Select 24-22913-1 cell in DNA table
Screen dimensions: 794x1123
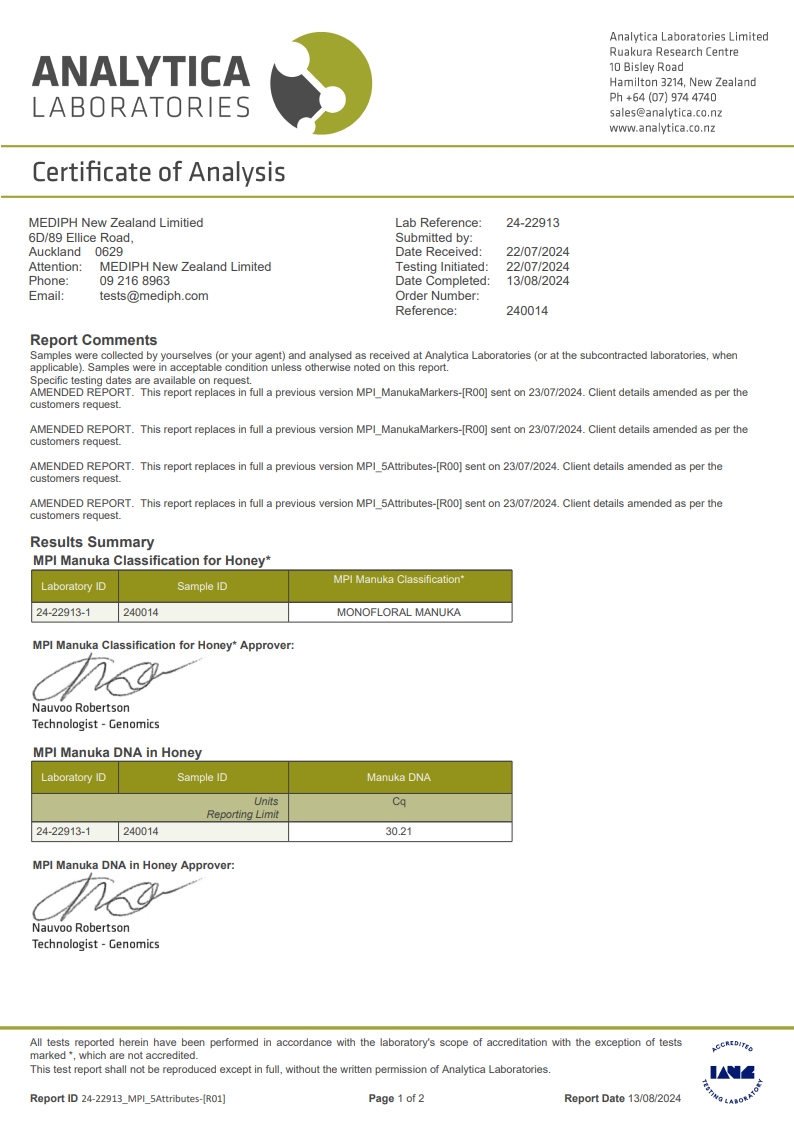pos(74,832)
